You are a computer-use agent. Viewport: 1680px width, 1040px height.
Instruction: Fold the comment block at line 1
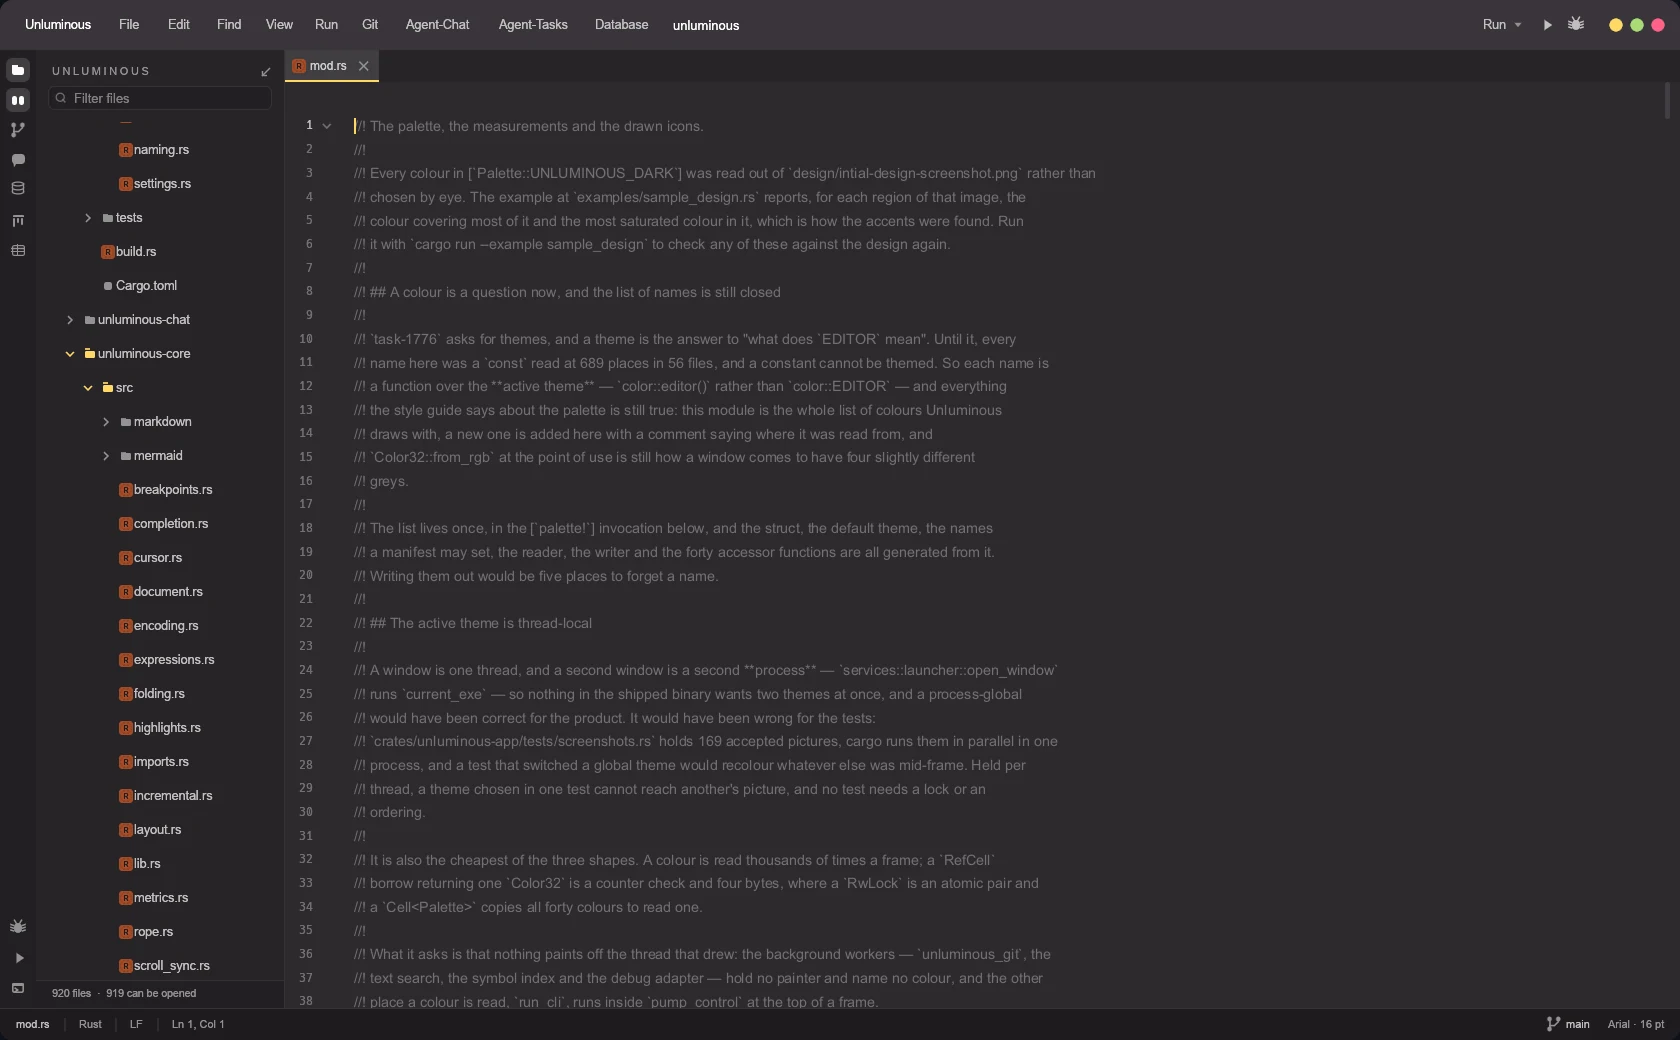point(327,126)
